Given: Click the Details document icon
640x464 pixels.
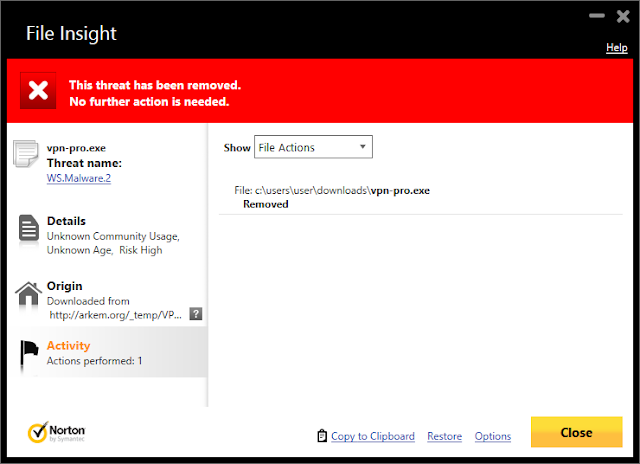Looking at the screenshot, I should pos(29,228).
